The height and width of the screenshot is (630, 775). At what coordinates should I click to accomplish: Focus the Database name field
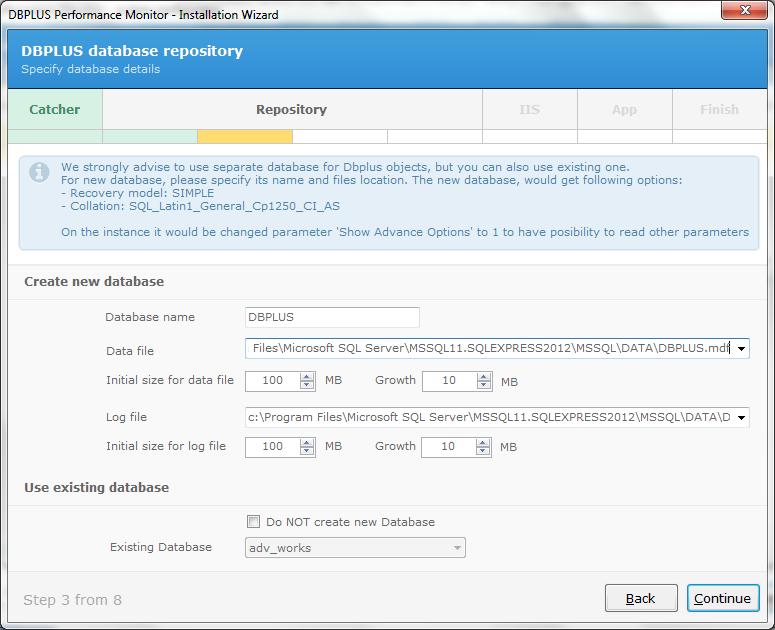332,317
